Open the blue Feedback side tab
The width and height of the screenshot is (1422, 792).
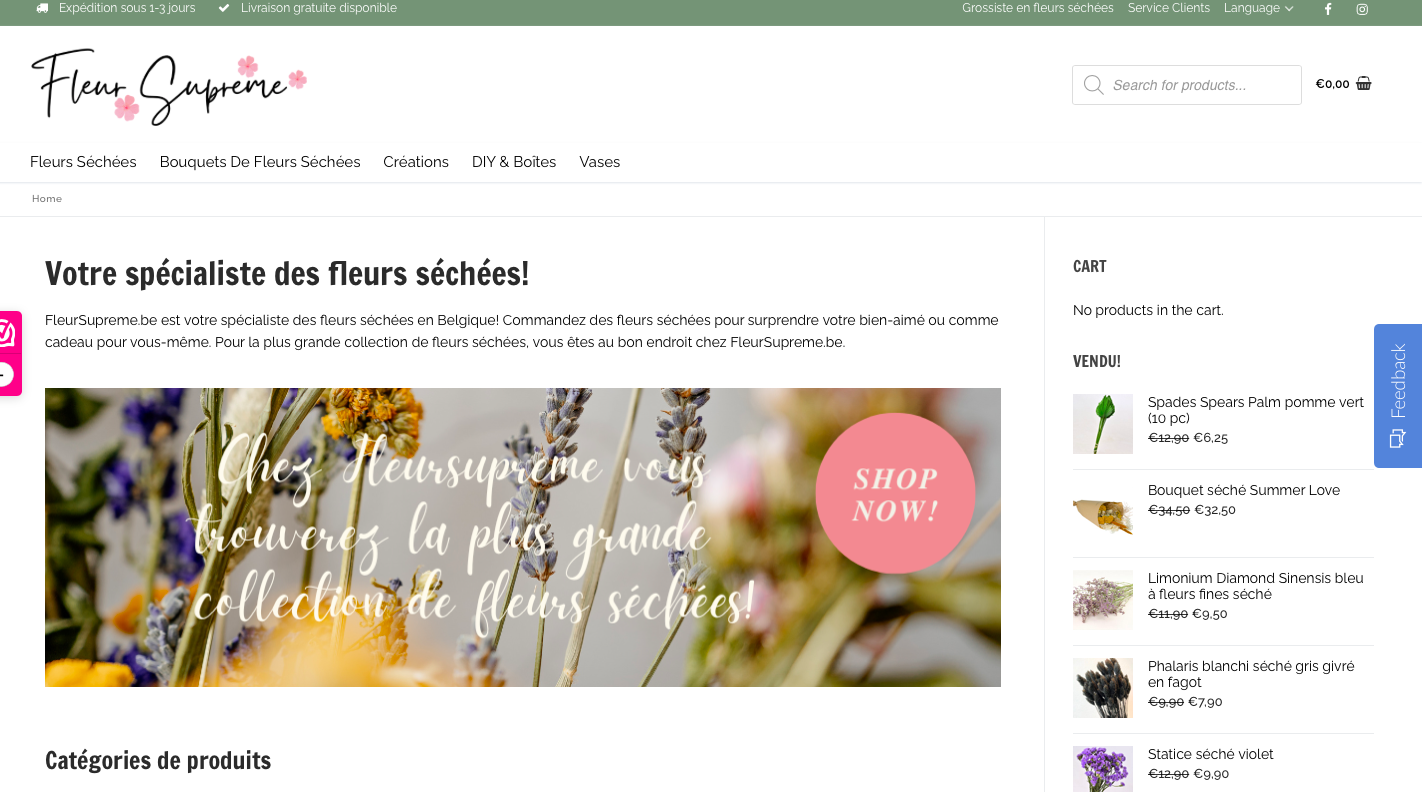click(x=1398, y=396)
